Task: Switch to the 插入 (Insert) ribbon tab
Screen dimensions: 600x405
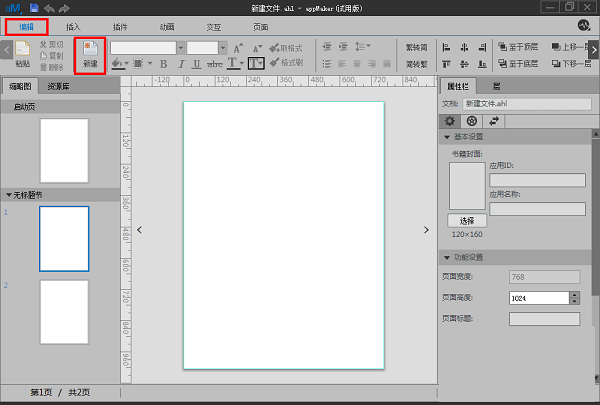Action: (x=75, y=26)
